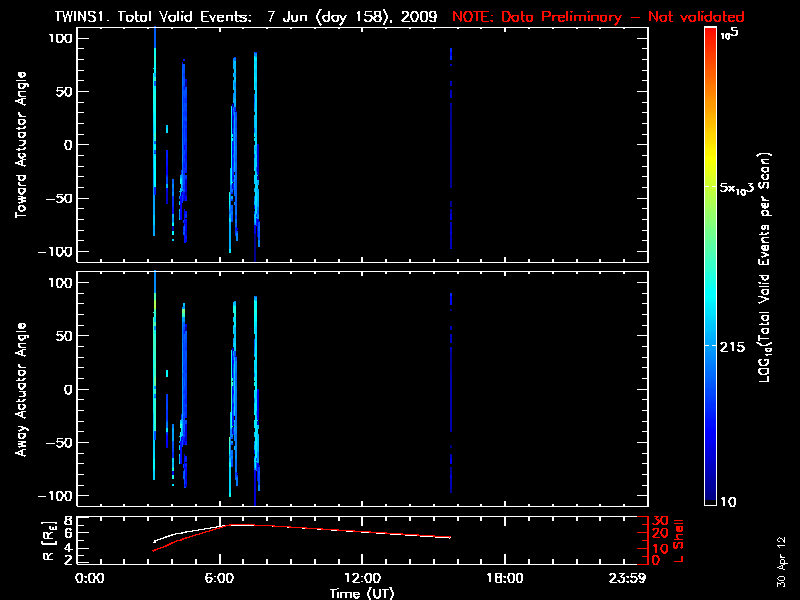This screenshot has height=600, width=800.
Task: Select the 'NOTE: Data Preliminary' red warning text
Action: click(598, 17)
